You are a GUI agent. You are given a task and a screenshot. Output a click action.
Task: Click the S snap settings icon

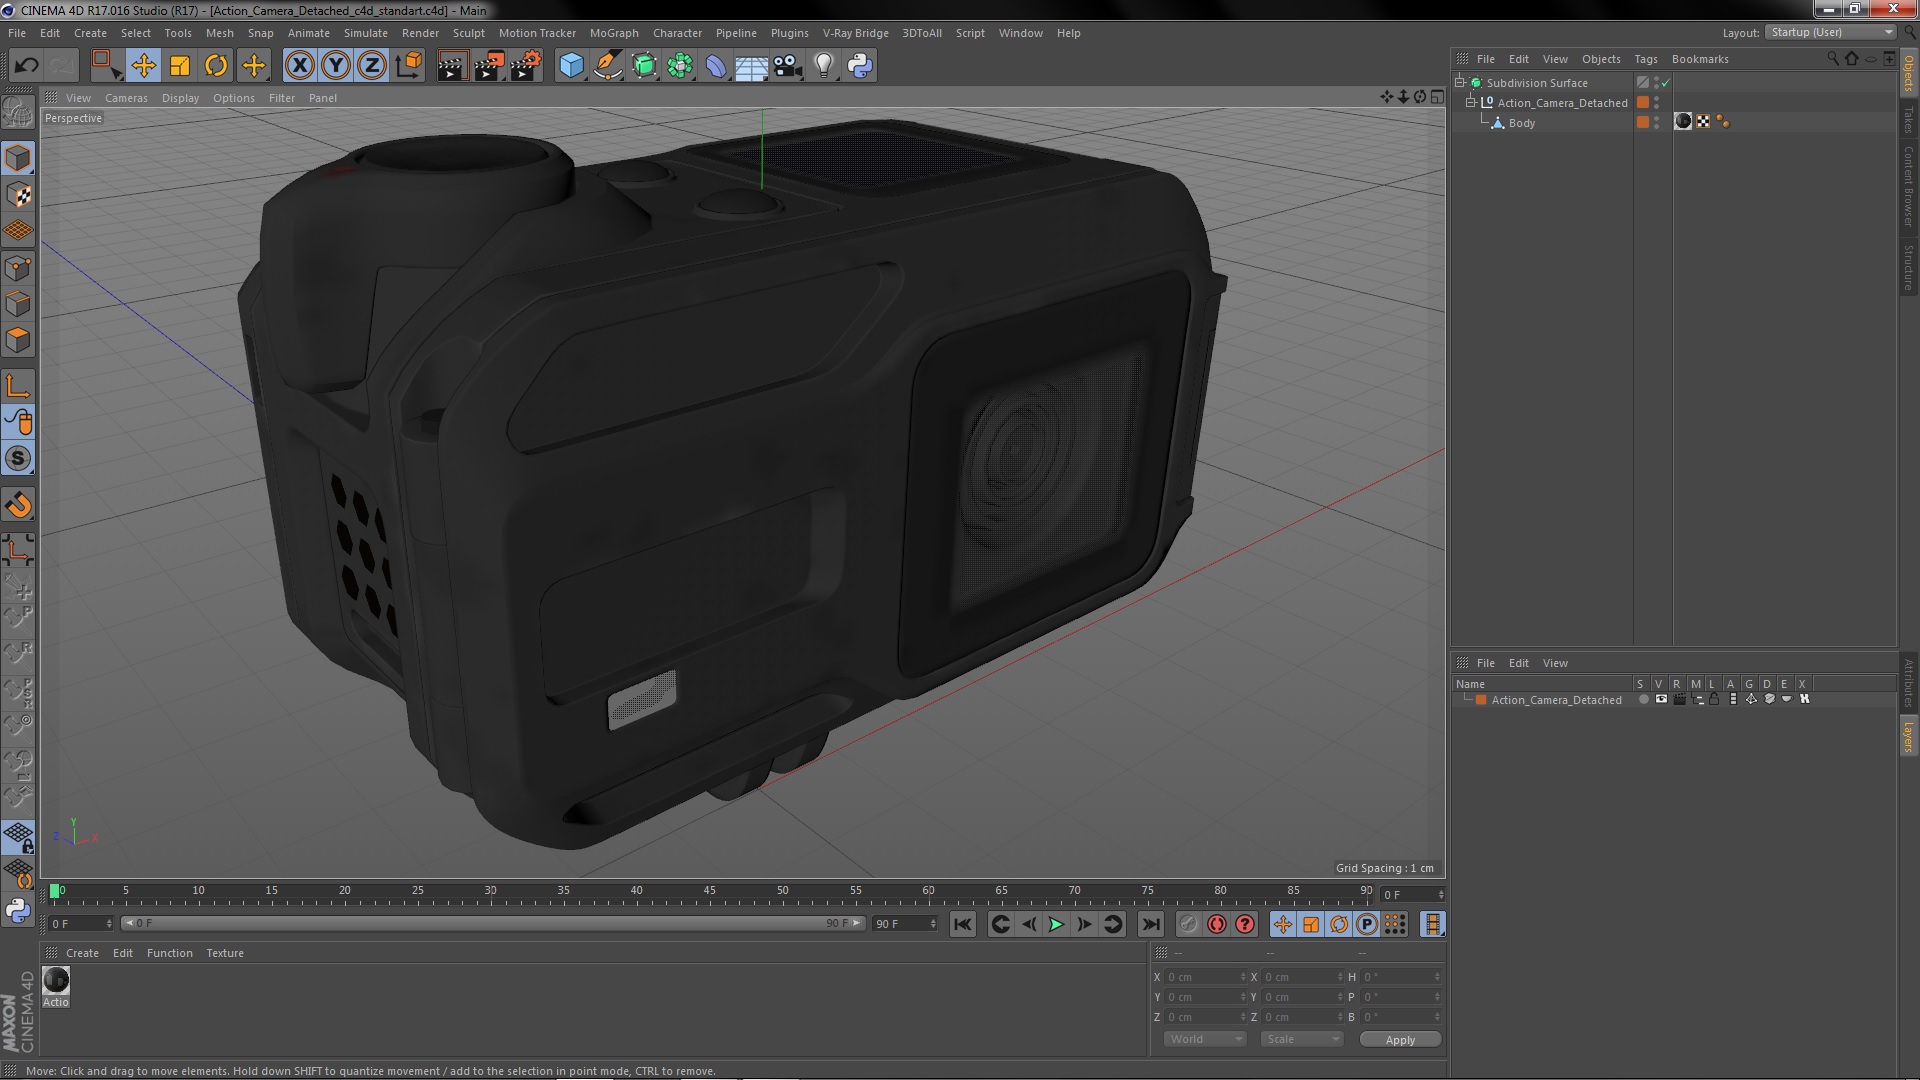(18, 458)
